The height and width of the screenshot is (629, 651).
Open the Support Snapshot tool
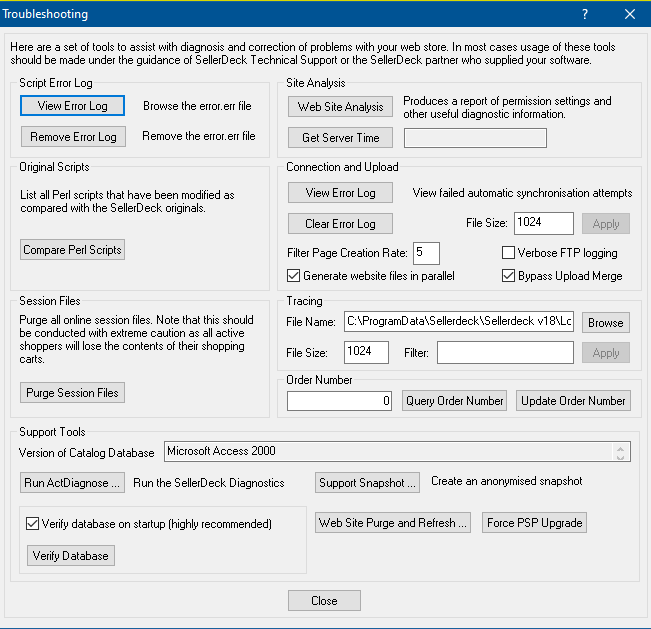coord(367,483)
